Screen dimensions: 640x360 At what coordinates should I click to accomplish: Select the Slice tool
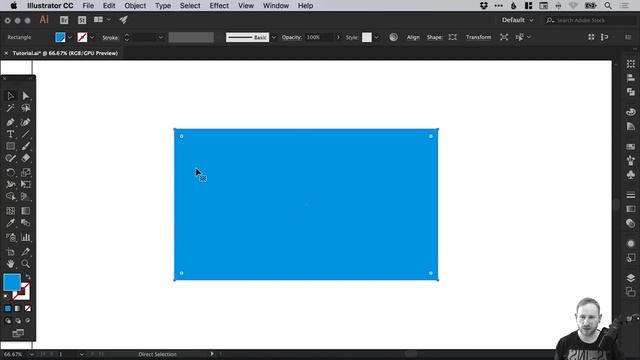25,251
